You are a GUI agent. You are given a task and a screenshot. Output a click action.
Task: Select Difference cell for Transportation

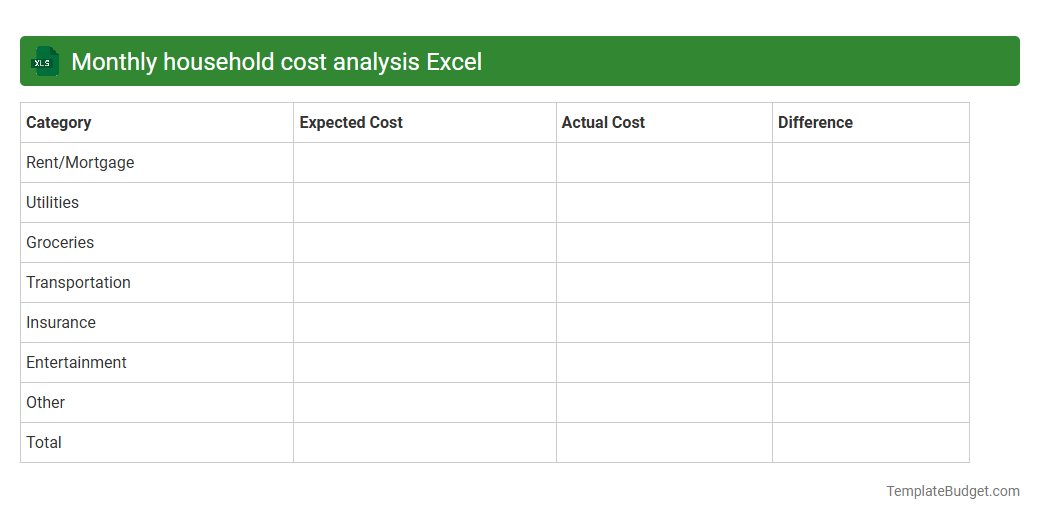871,283
